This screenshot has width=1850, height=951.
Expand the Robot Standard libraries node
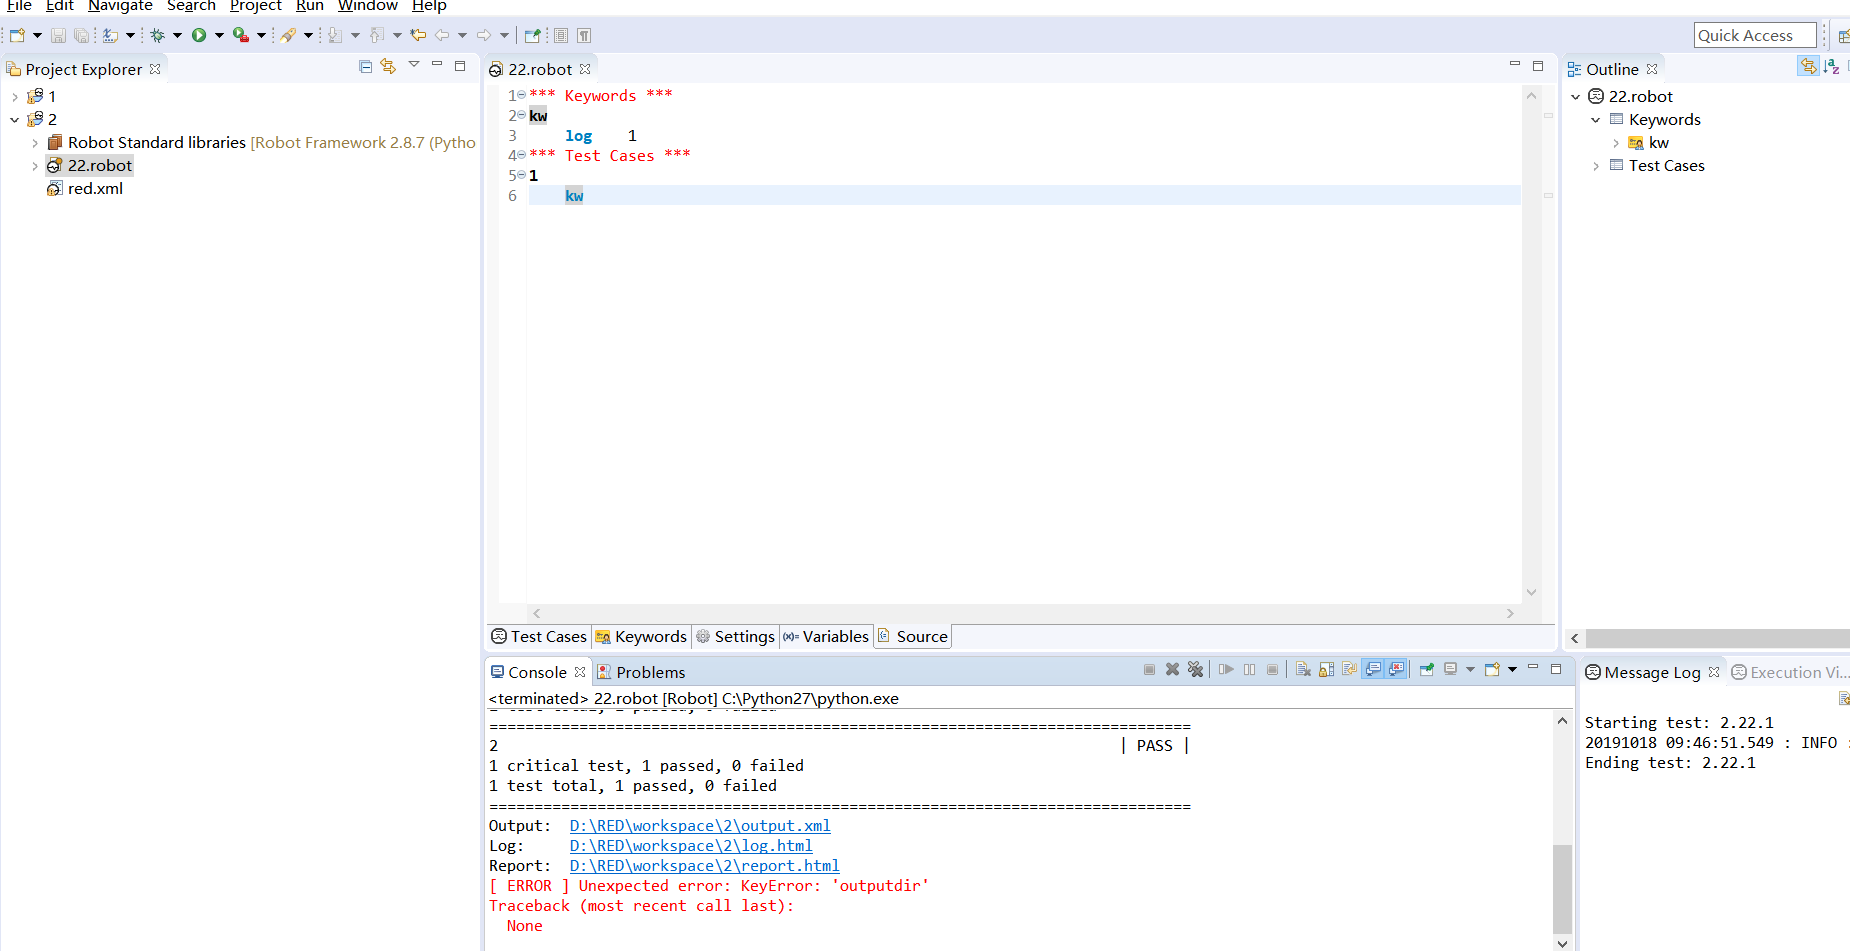click(35, 142)
